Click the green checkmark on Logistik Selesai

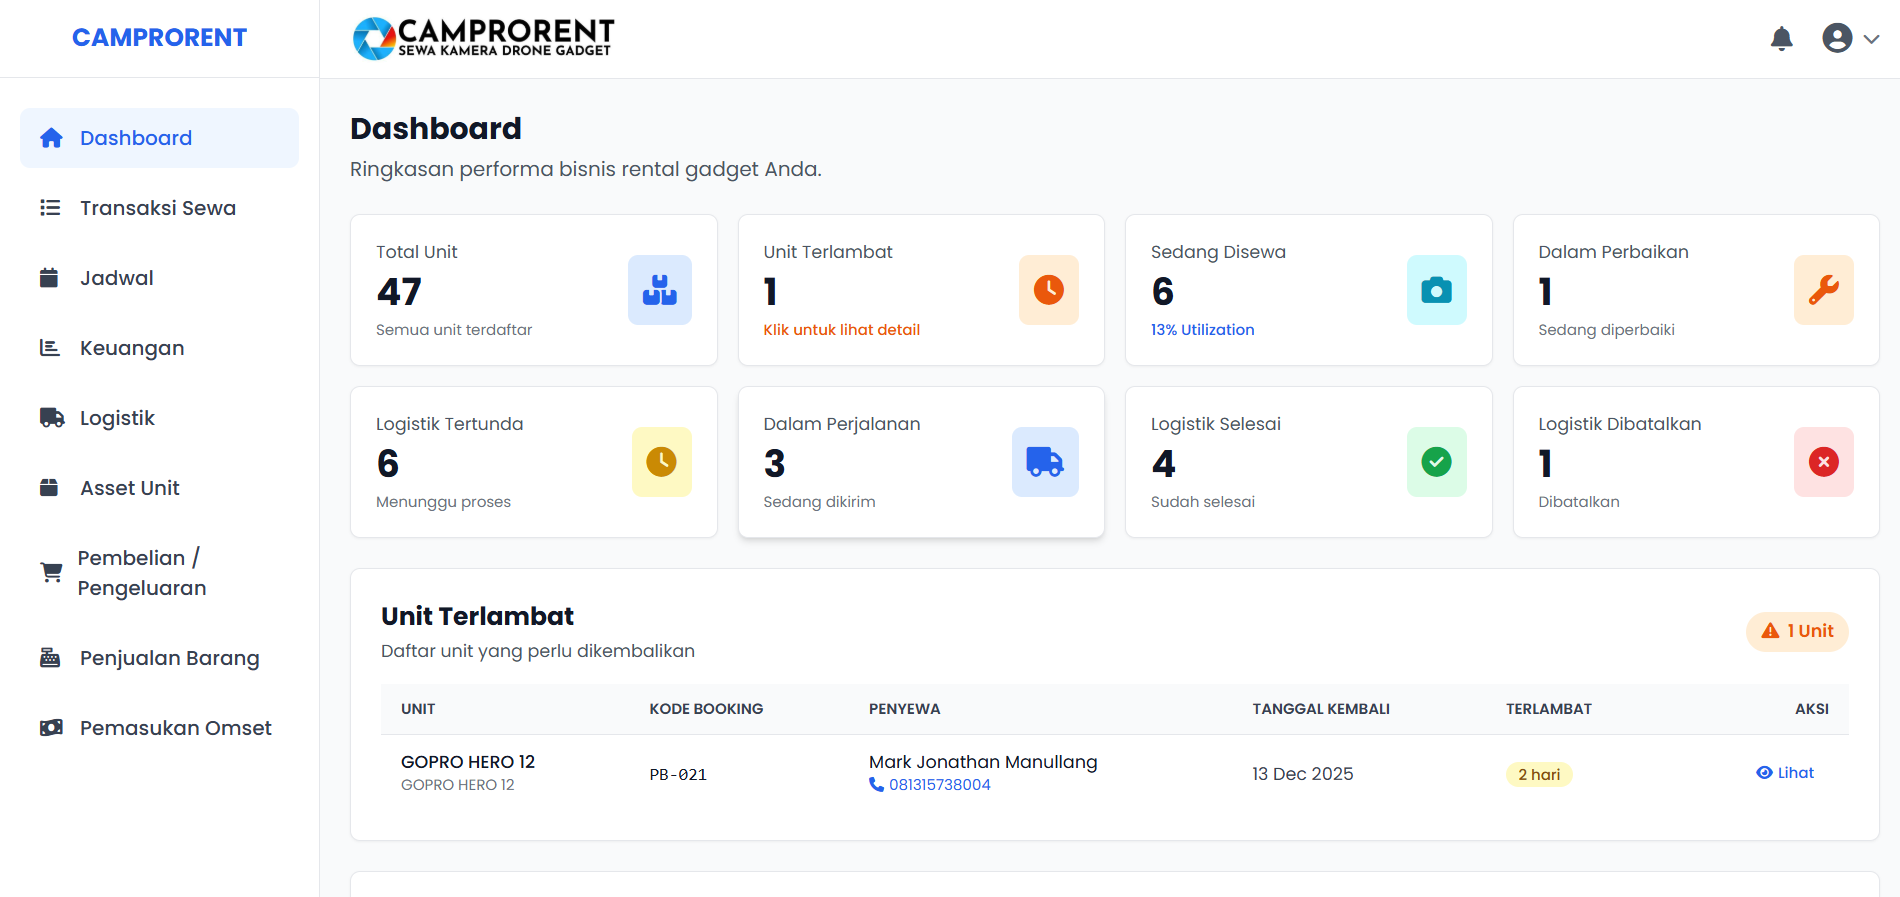[x=1436, y=462]
